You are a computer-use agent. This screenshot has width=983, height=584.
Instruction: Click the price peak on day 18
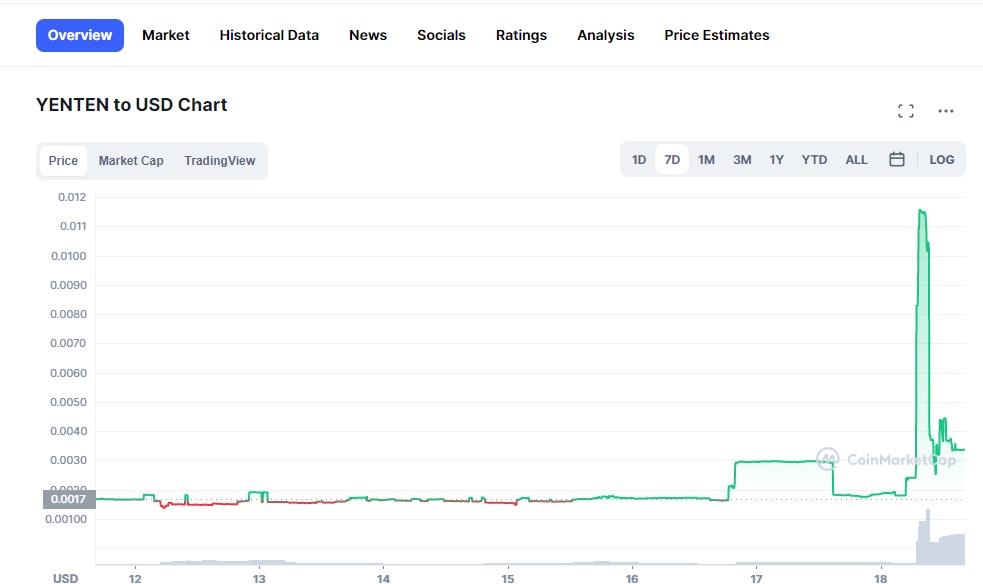point(920,211)
